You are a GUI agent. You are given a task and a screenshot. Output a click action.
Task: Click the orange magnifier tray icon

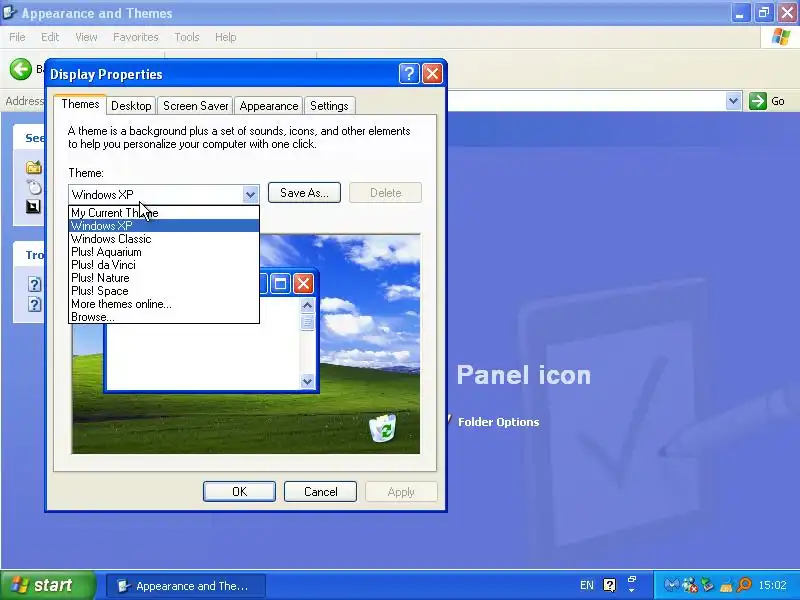coord(744,584)
